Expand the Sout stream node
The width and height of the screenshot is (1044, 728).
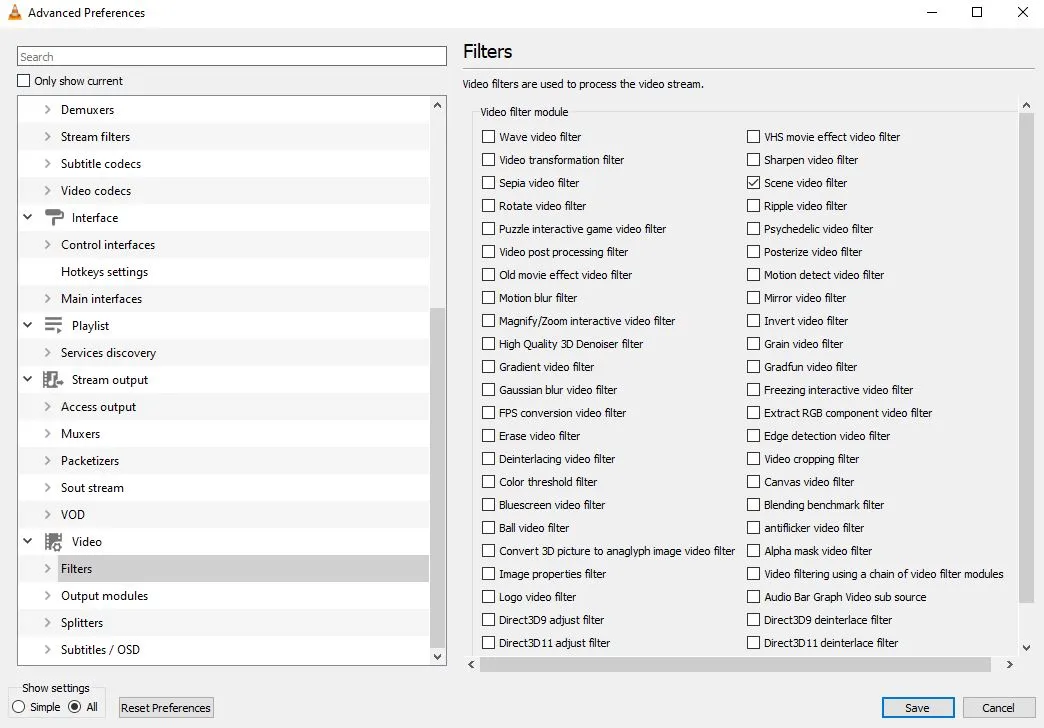point(47,488)
